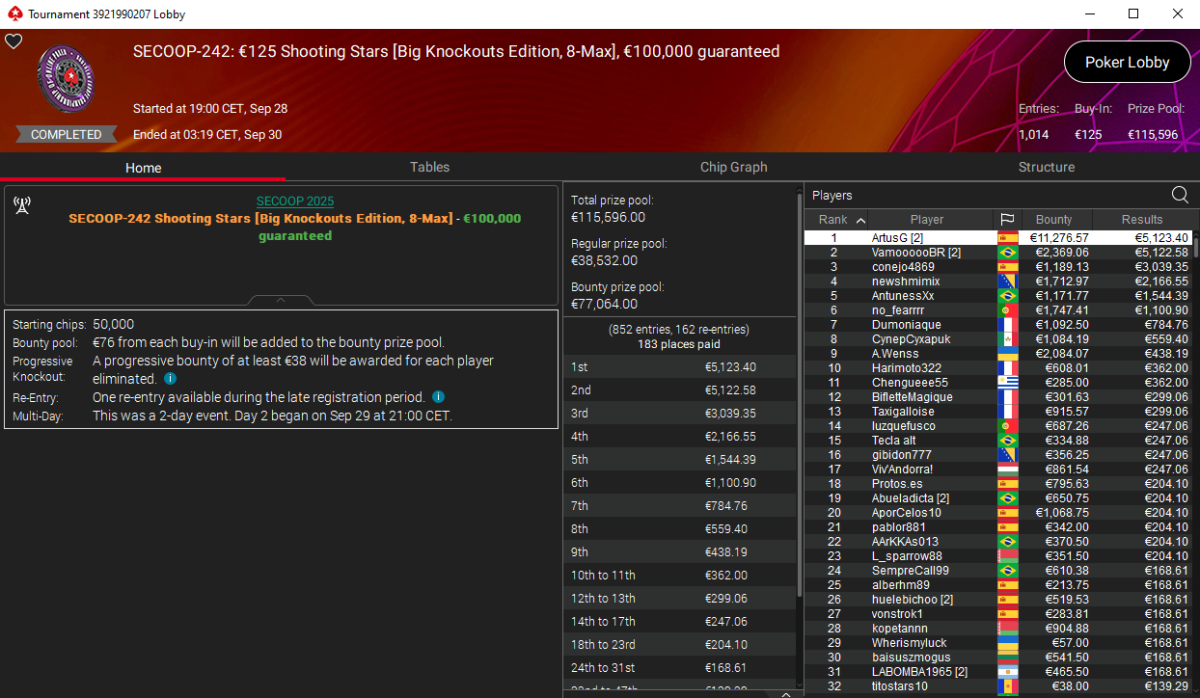Click the Re-Entry info icon
The image size is (1200, 698).
click(438, 397)
